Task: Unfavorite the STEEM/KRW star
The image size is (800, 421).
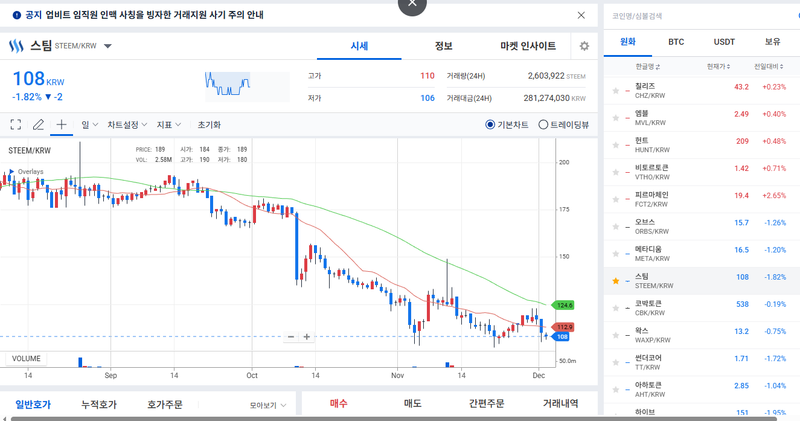Action: pos(616,281)
